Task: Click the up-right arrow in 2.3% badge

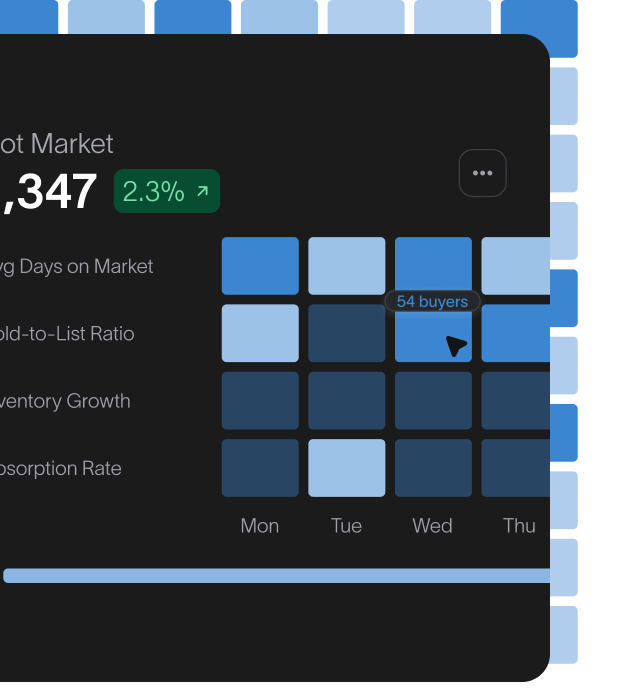Action: [x=203, y=191]
